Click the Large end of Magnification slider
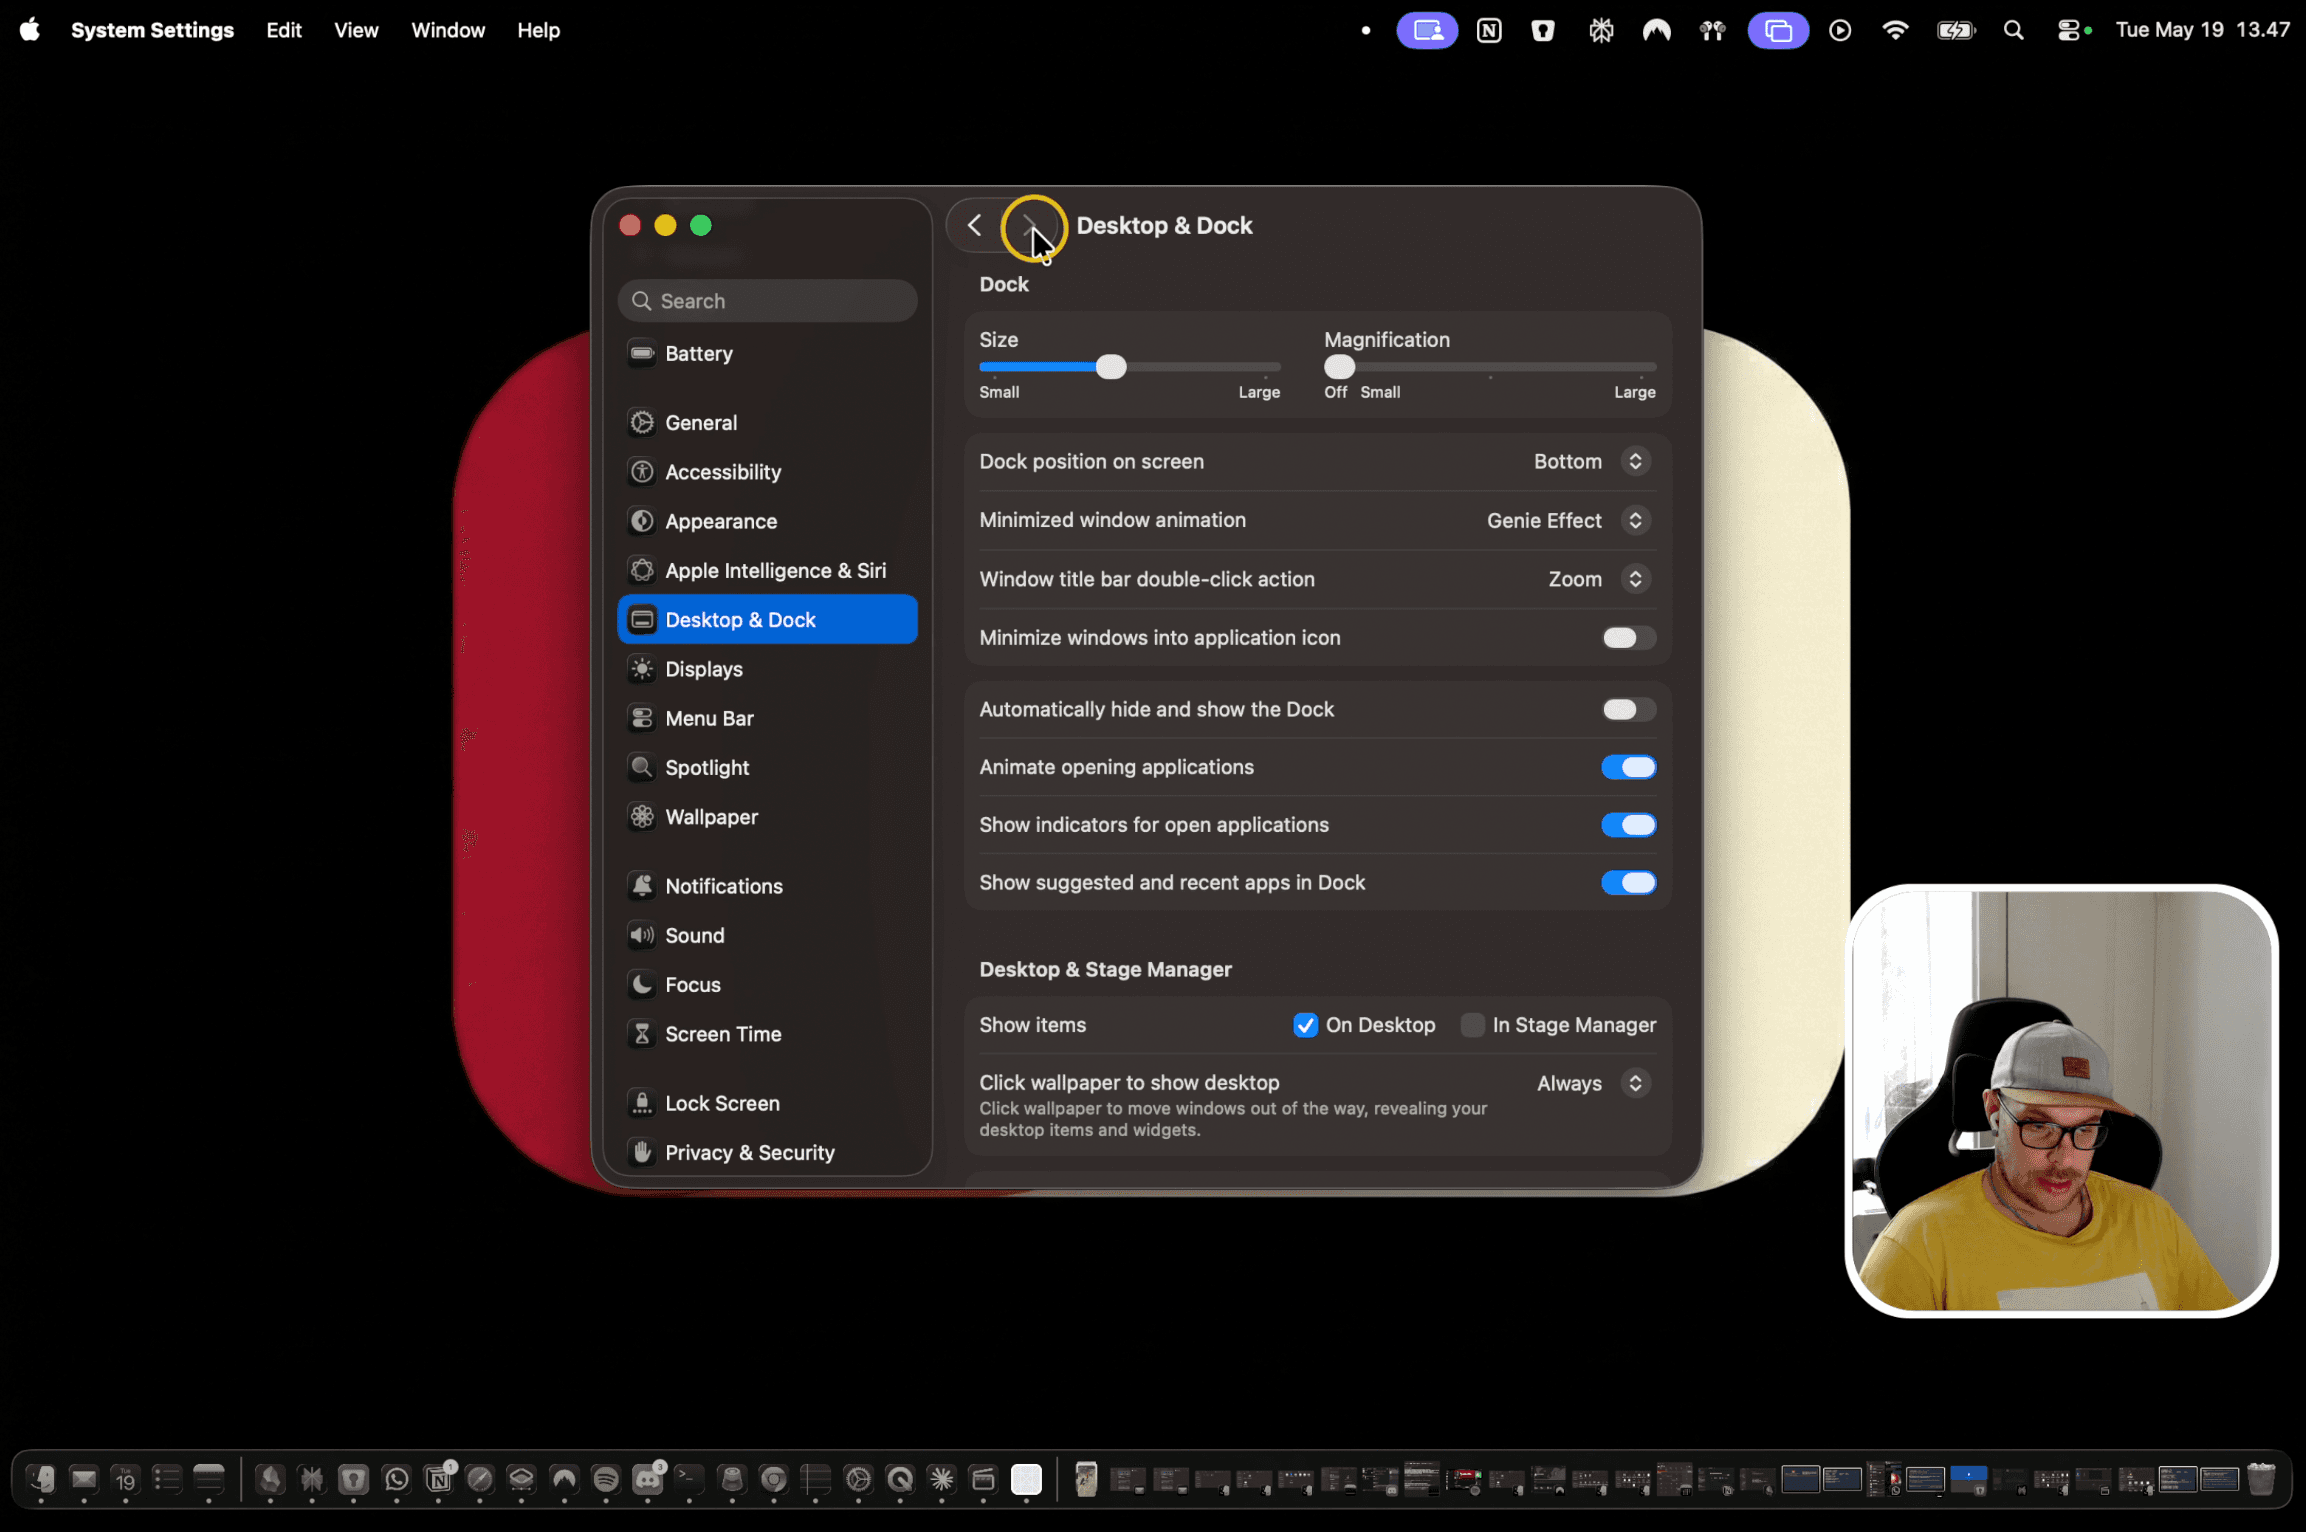 [1634, 393]
